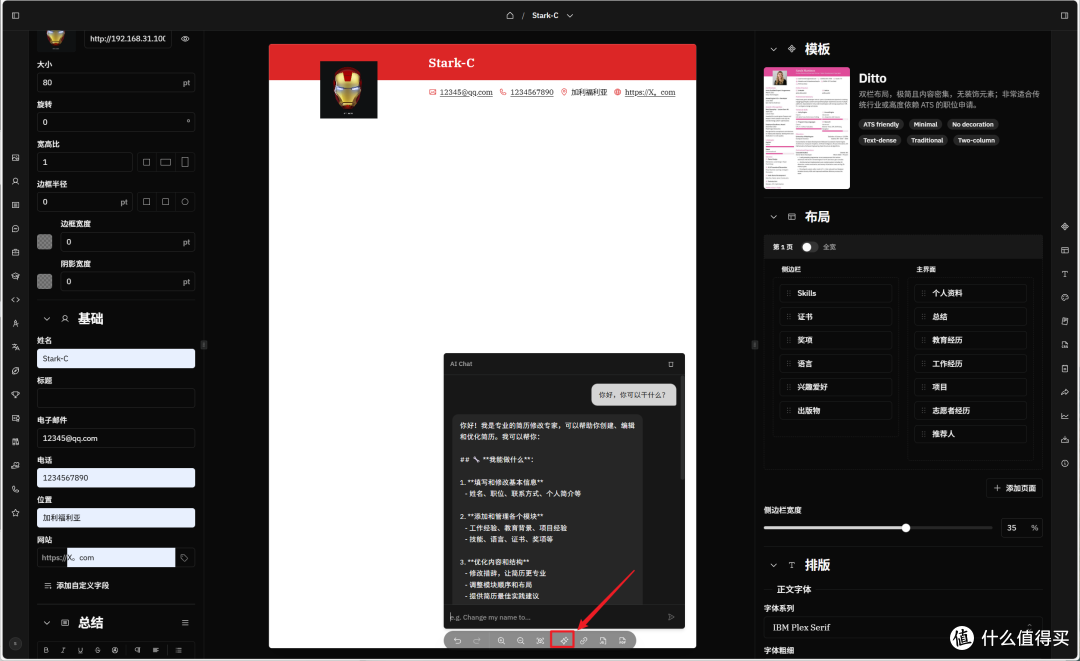Select square corner border radius option
Viewport: 1080px width, 661px height.
point(146,202)
